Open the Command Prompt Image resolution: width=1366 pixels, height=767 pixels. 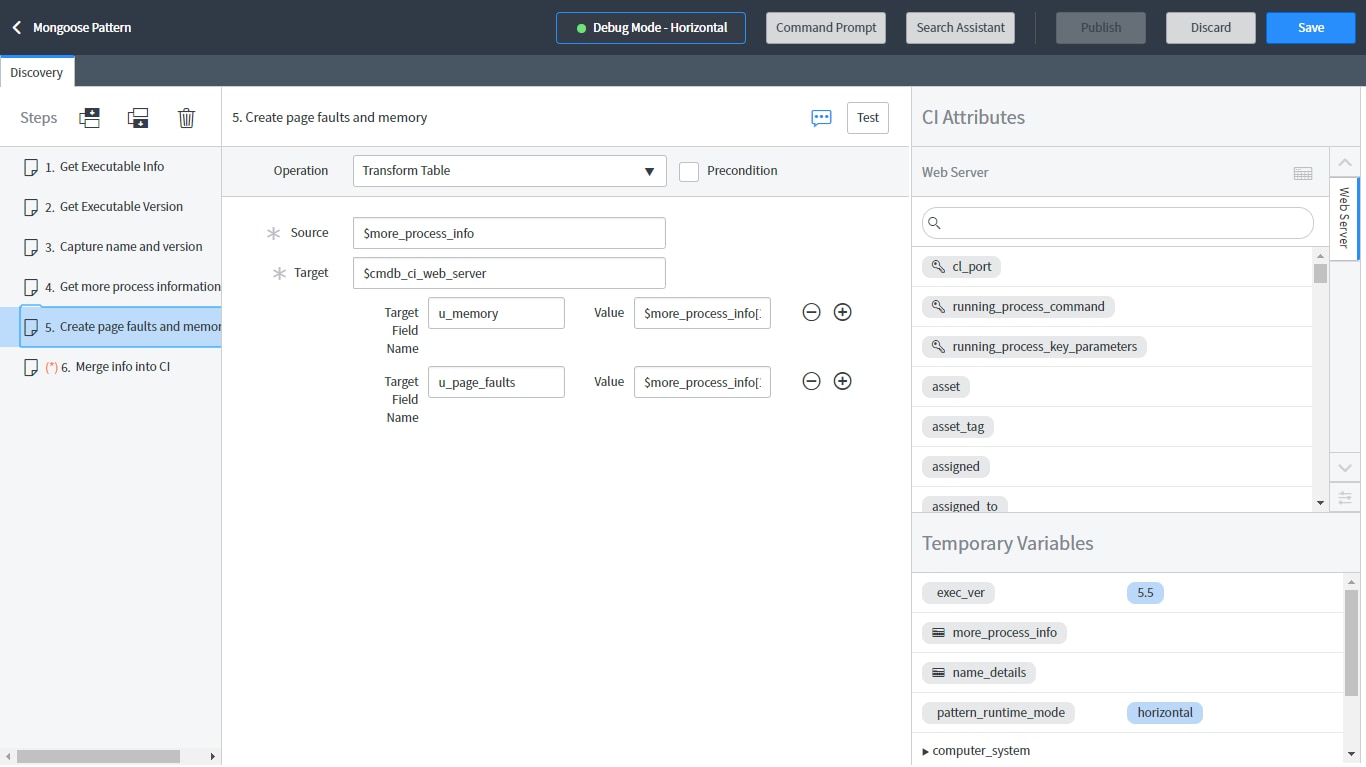tap(826, 28)
